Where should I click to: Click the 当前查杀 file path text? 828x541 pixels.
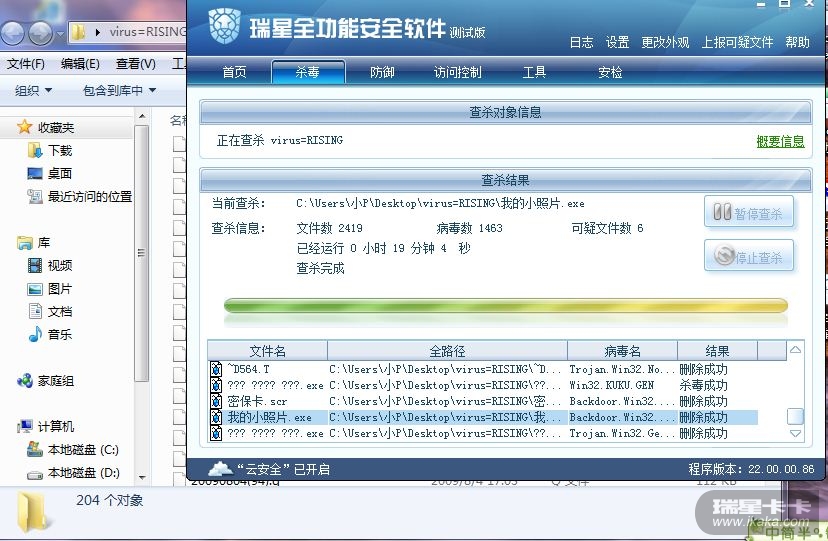coord(440,203)
